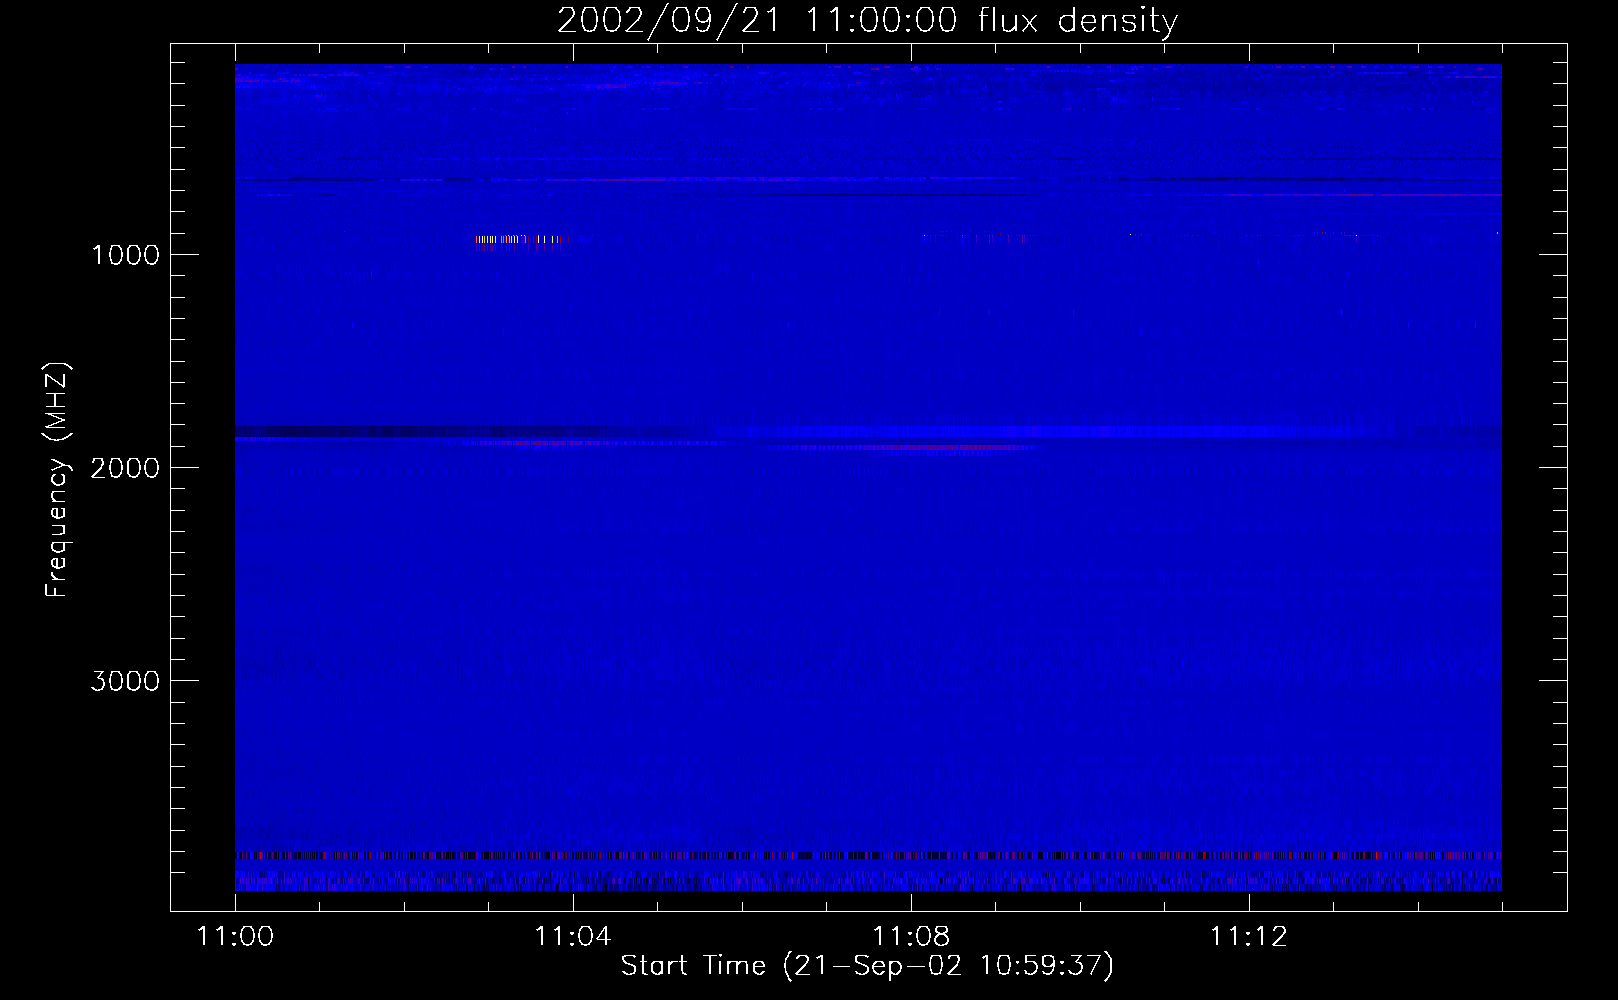Click the '2000' frequency tick label
The width and height of the screenshot is (1618, 1000).
125,468
